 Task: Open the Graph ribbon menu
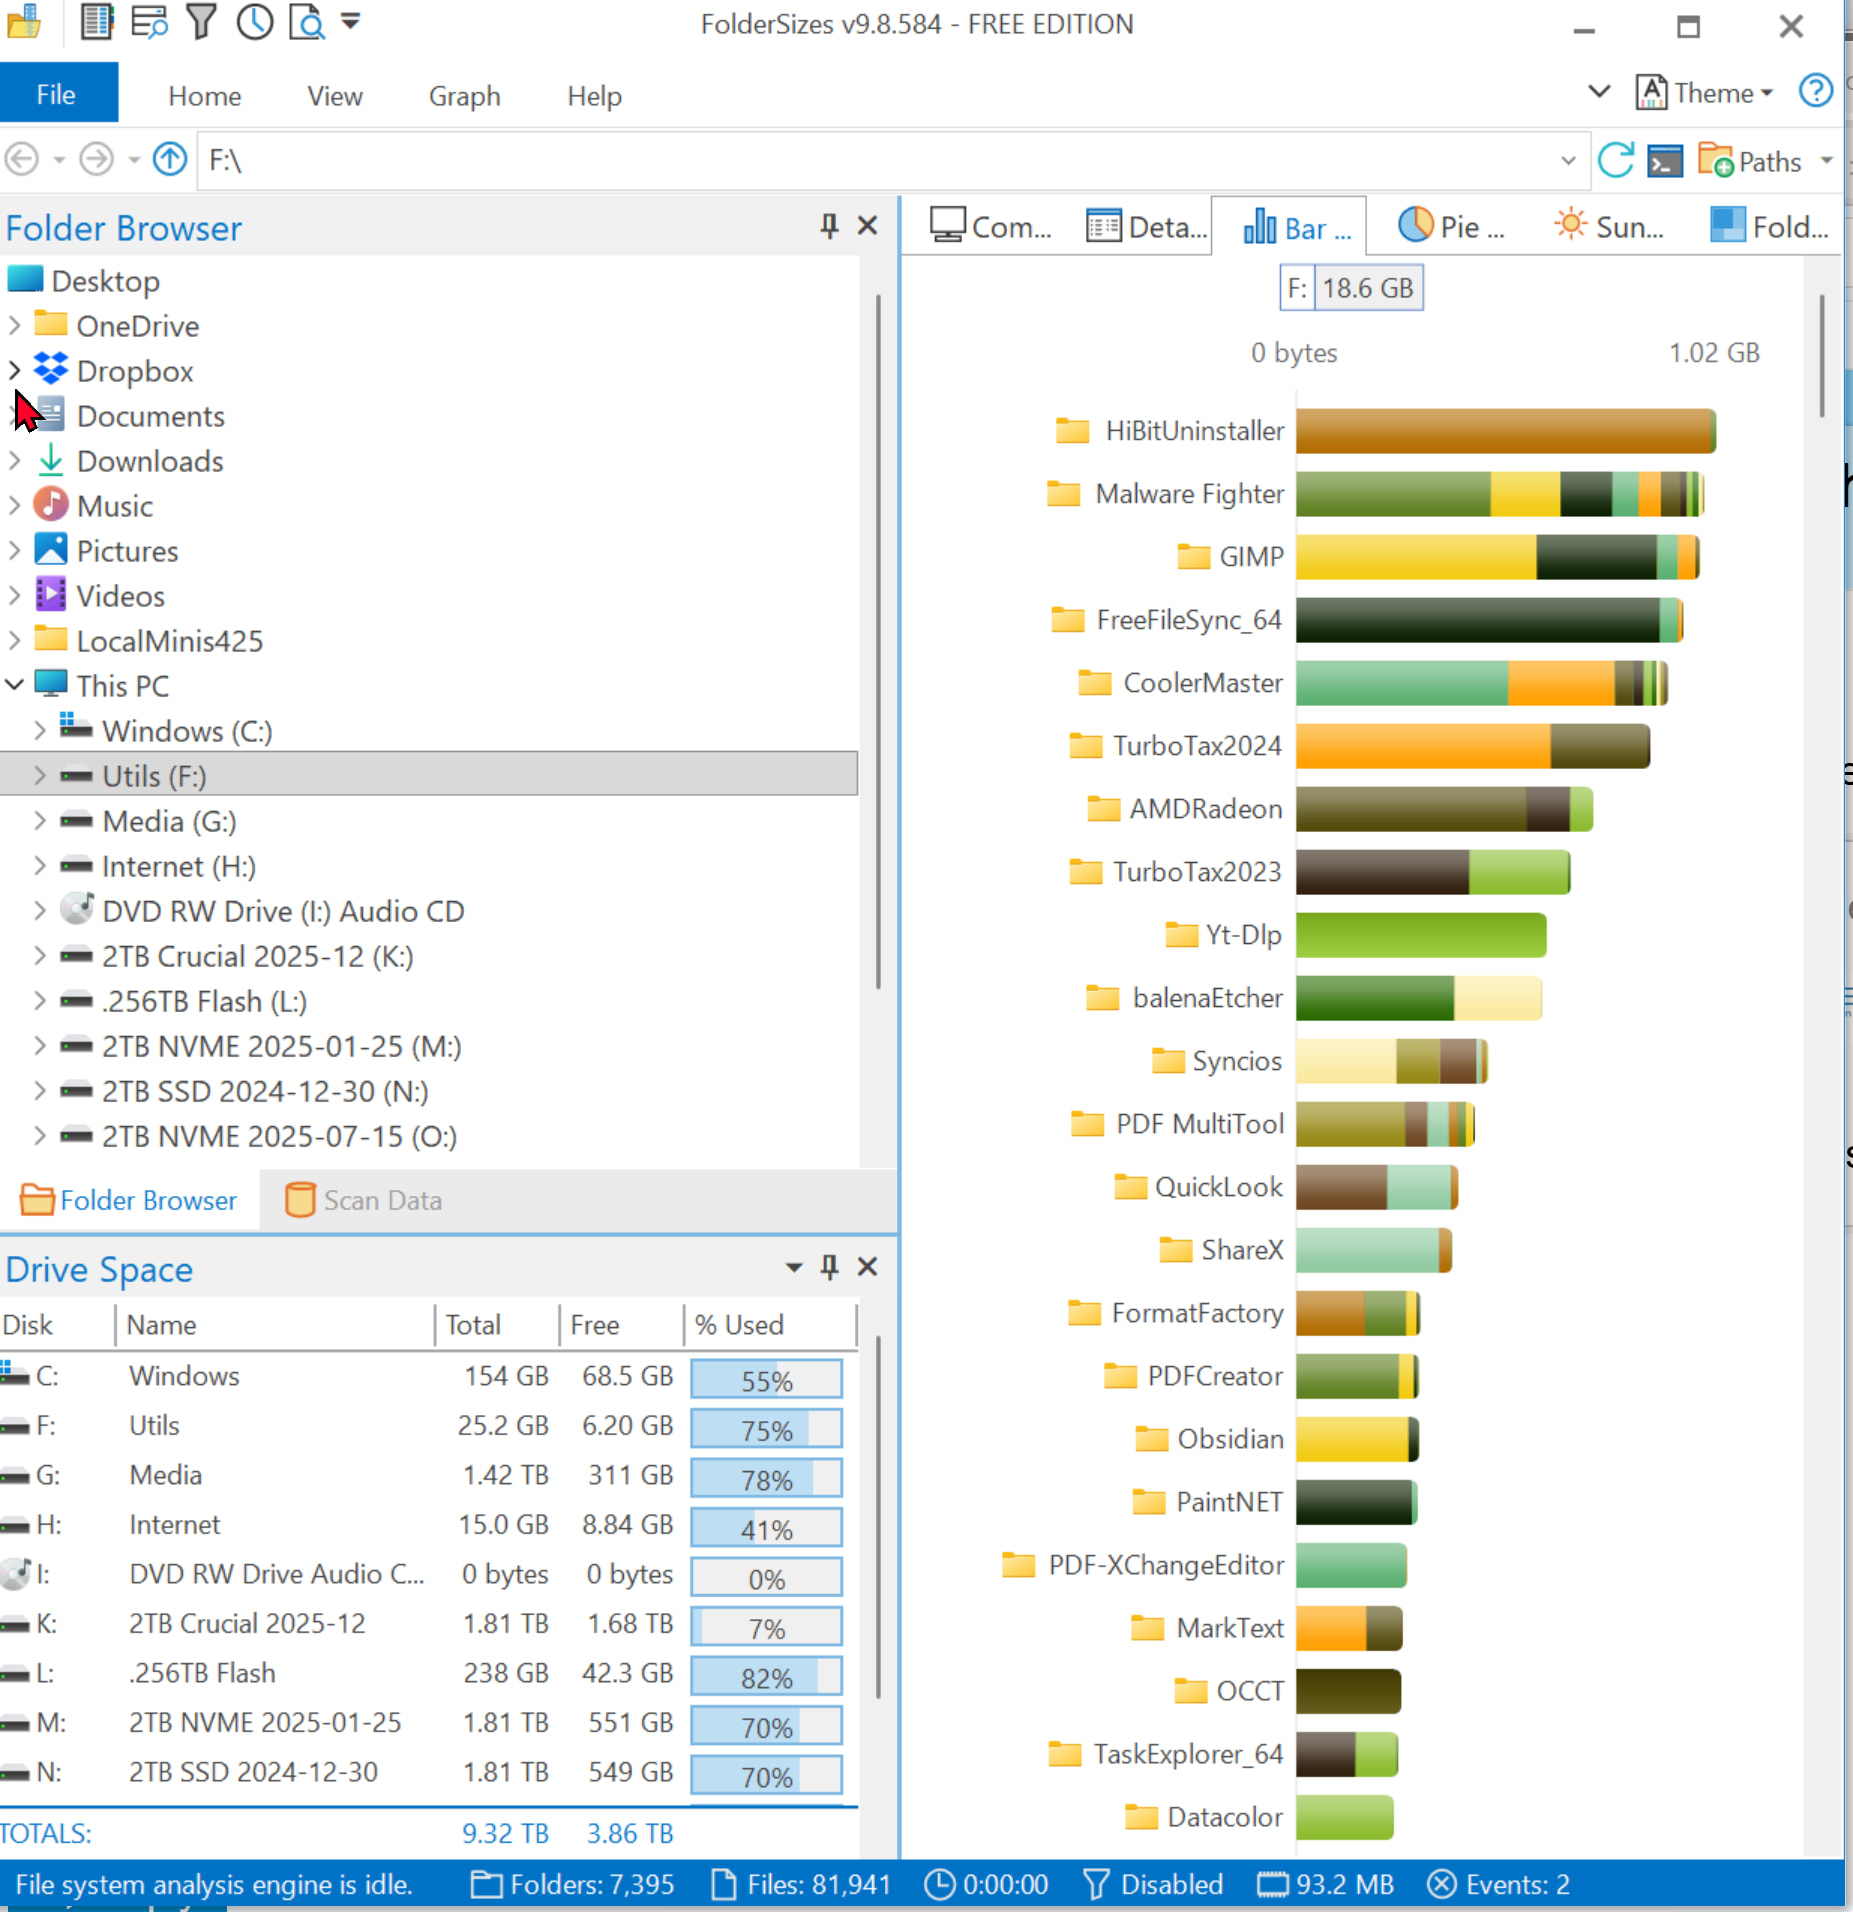464,96
